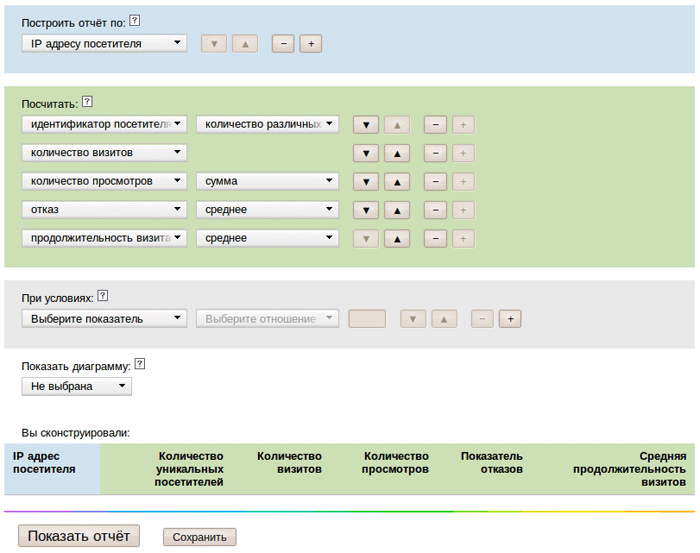The image size is (700, 553).
Task: Remove количество просмотров row with minus
Action: coord(435,182)
